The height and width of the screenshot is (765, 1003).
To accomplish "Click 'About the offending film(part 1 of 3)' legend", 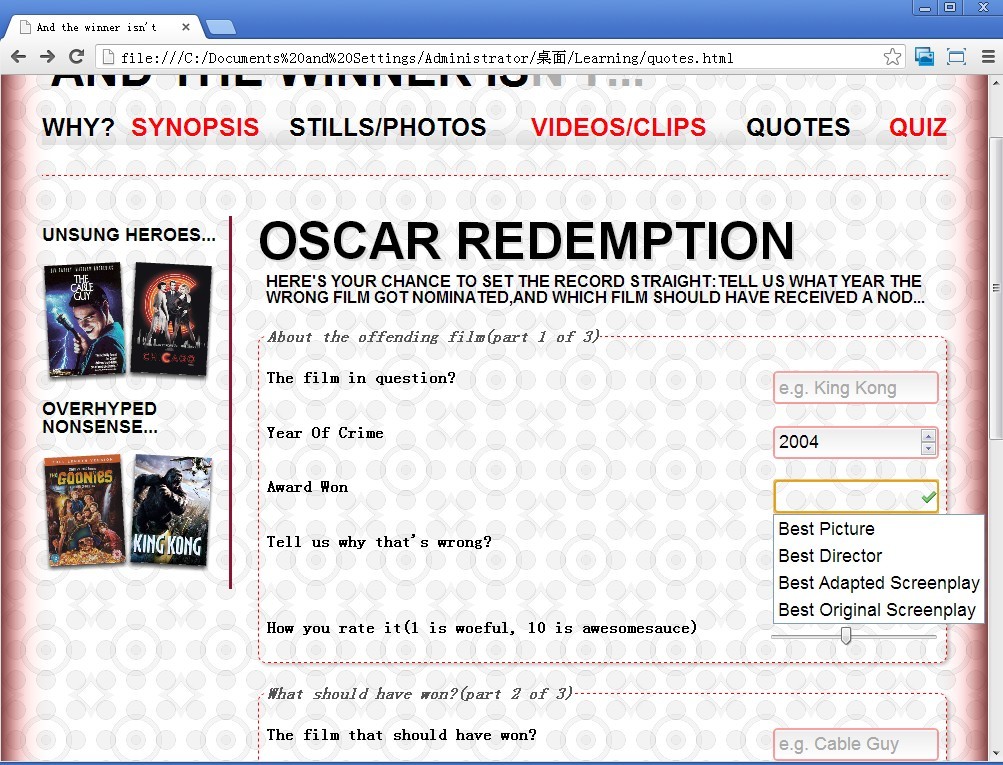I will click(434, 336).
